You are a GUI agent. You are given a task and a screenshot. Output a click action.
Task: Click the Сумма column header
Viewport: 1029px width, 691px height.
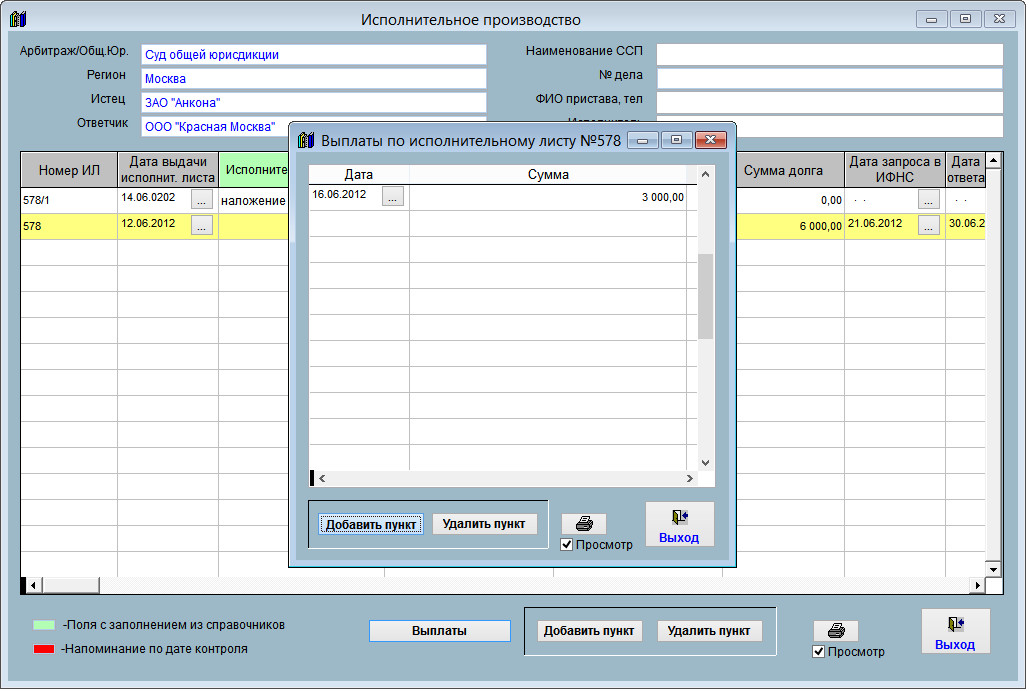coord(547,174)
